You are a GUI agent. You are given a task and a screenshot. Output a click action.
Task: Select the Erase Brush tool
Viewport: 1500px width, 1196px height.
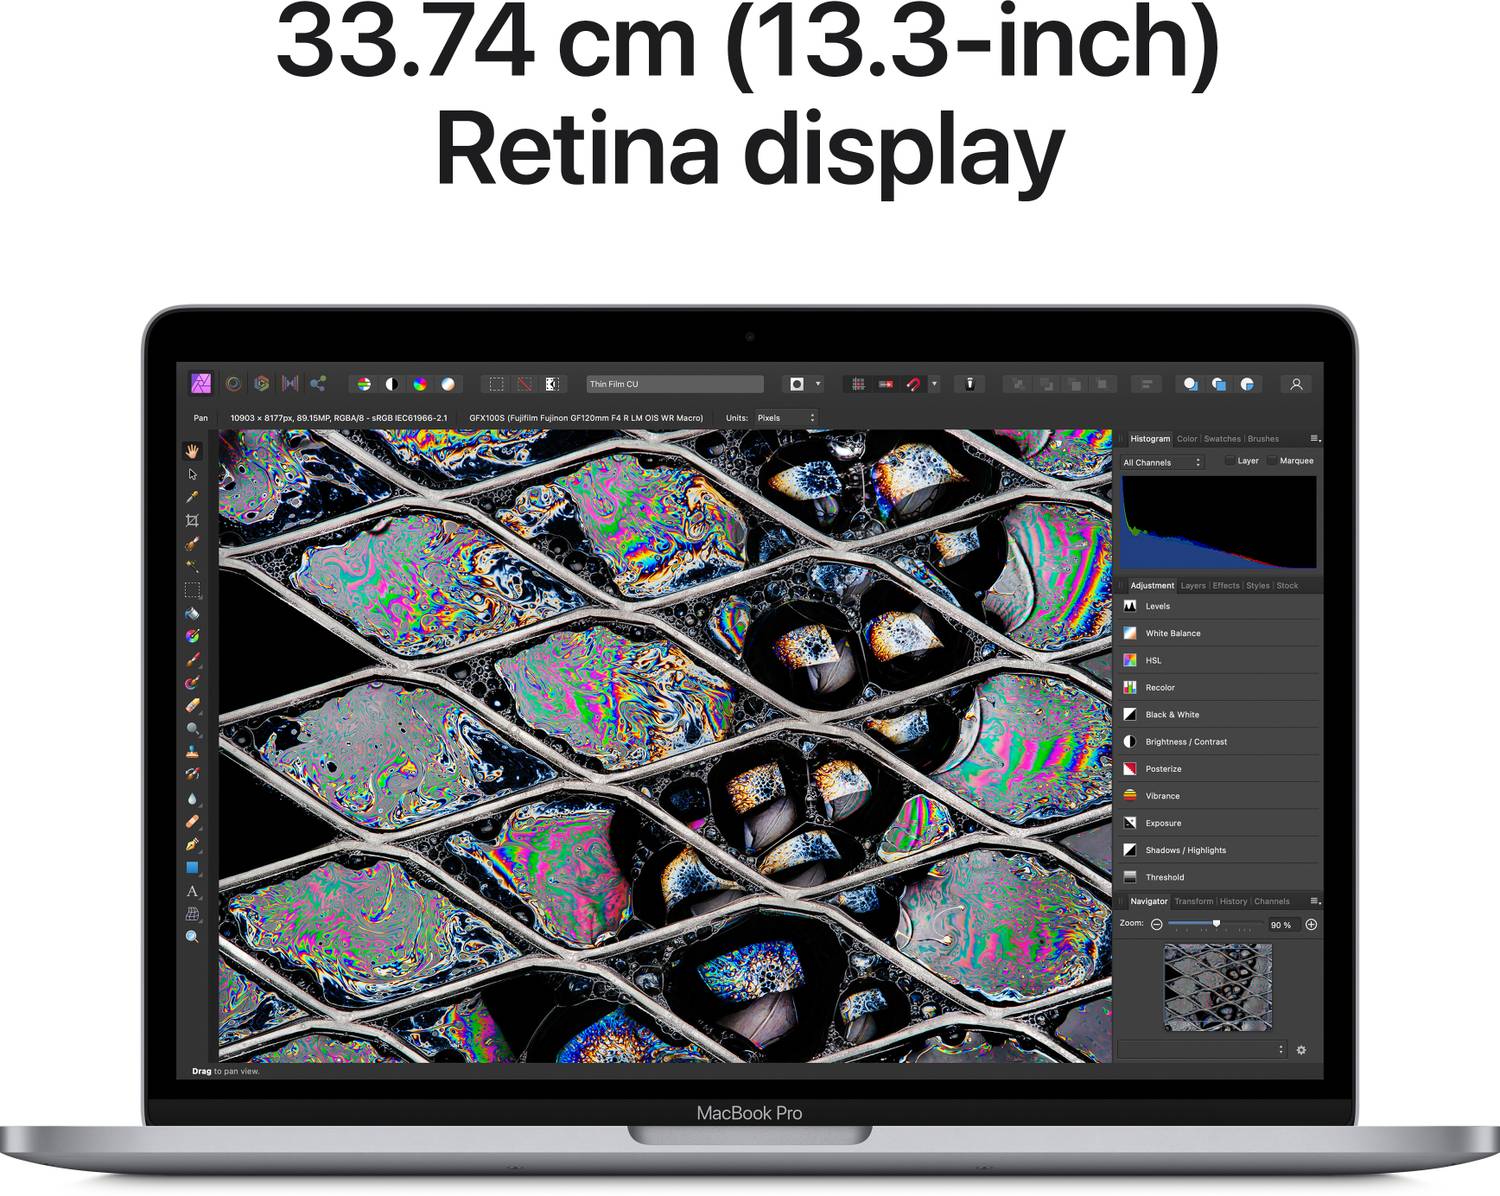click(x=192, y=706)
